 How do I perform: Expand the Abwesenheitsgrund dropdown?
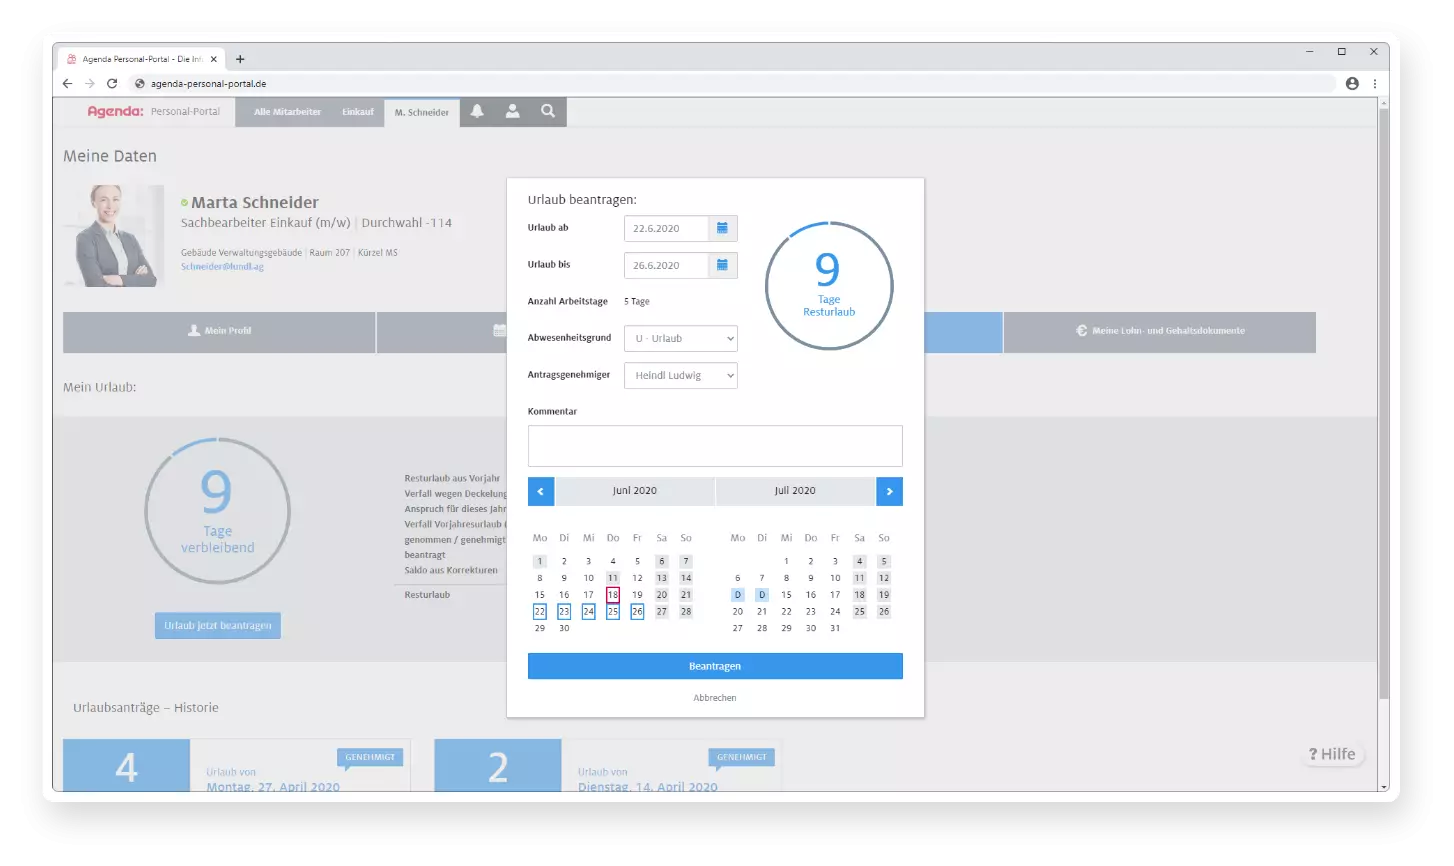coord(680,339)
